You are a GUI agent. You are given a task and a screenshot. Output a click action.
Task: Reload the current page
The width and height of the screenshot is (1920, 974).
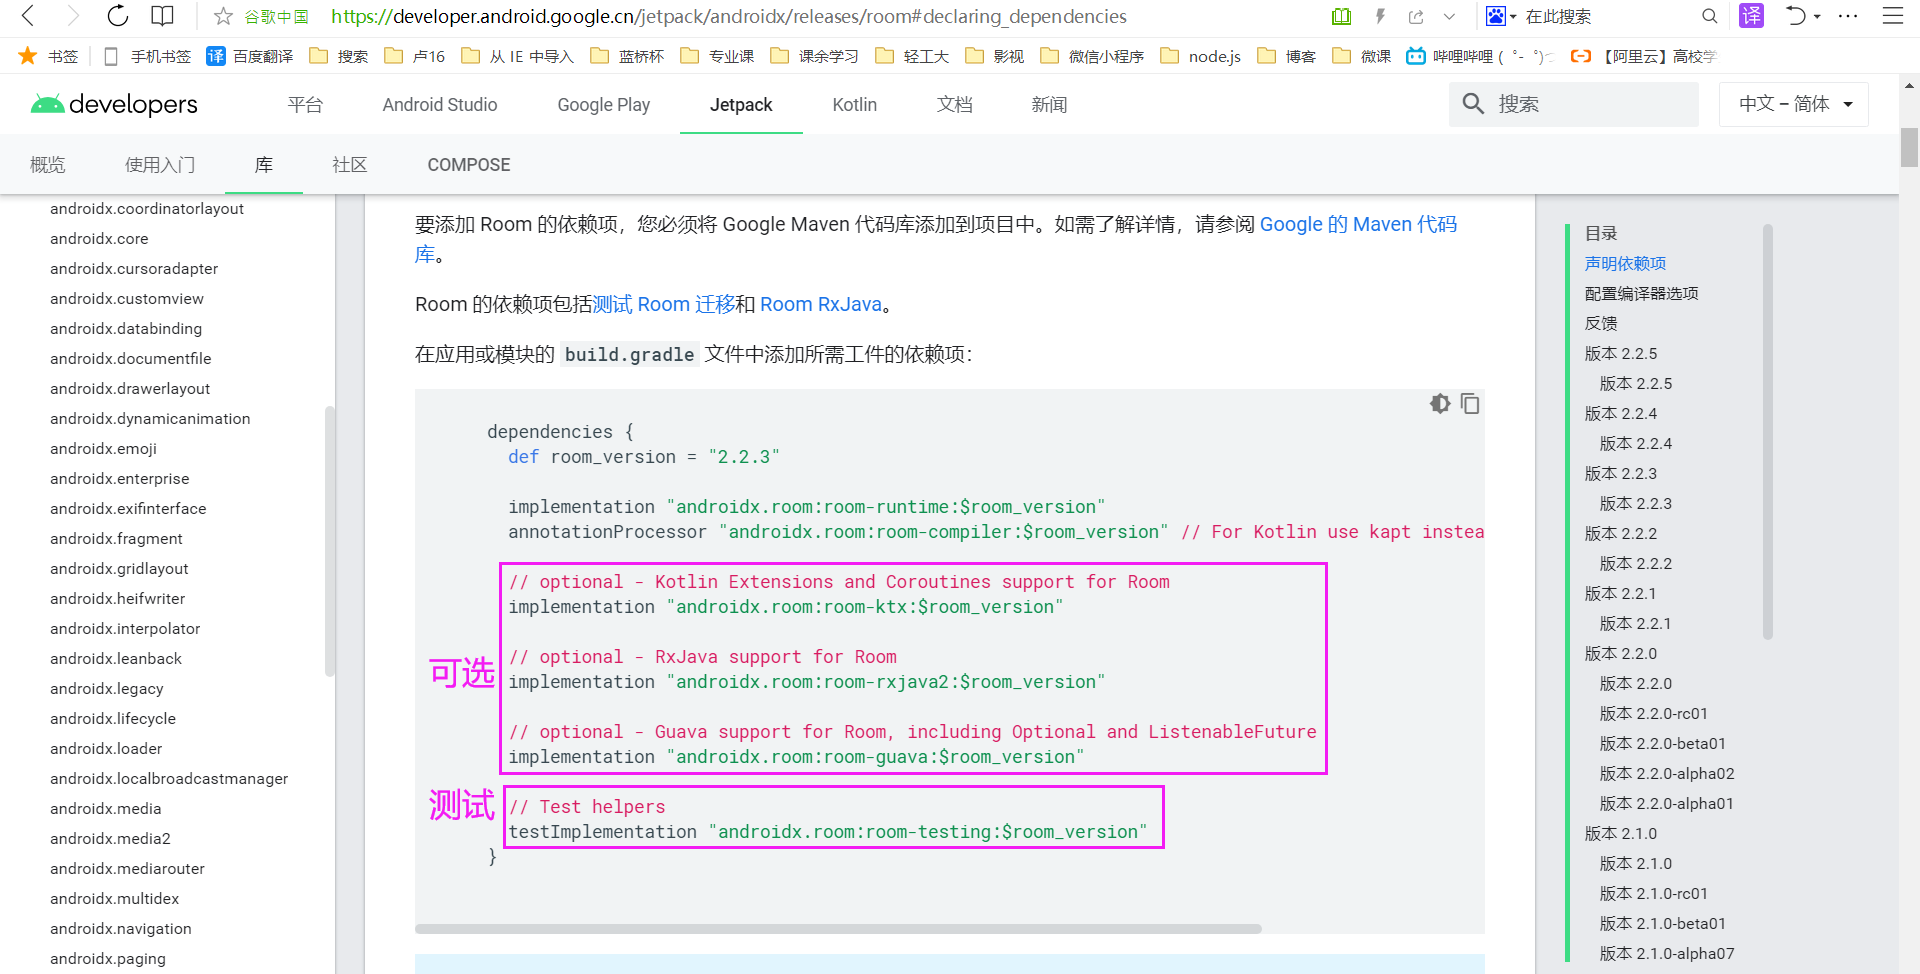118,16
